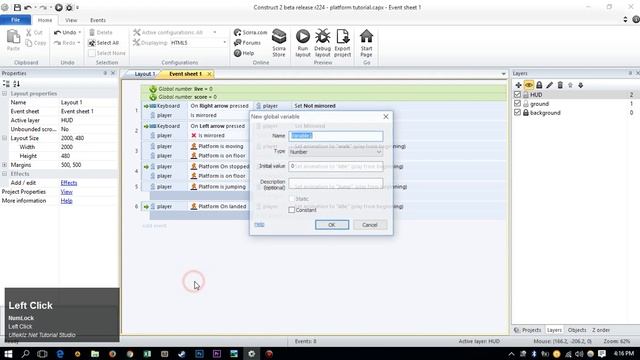Click the move layer down arrow icon
This screenshot has width=640, height=360.
580,85
